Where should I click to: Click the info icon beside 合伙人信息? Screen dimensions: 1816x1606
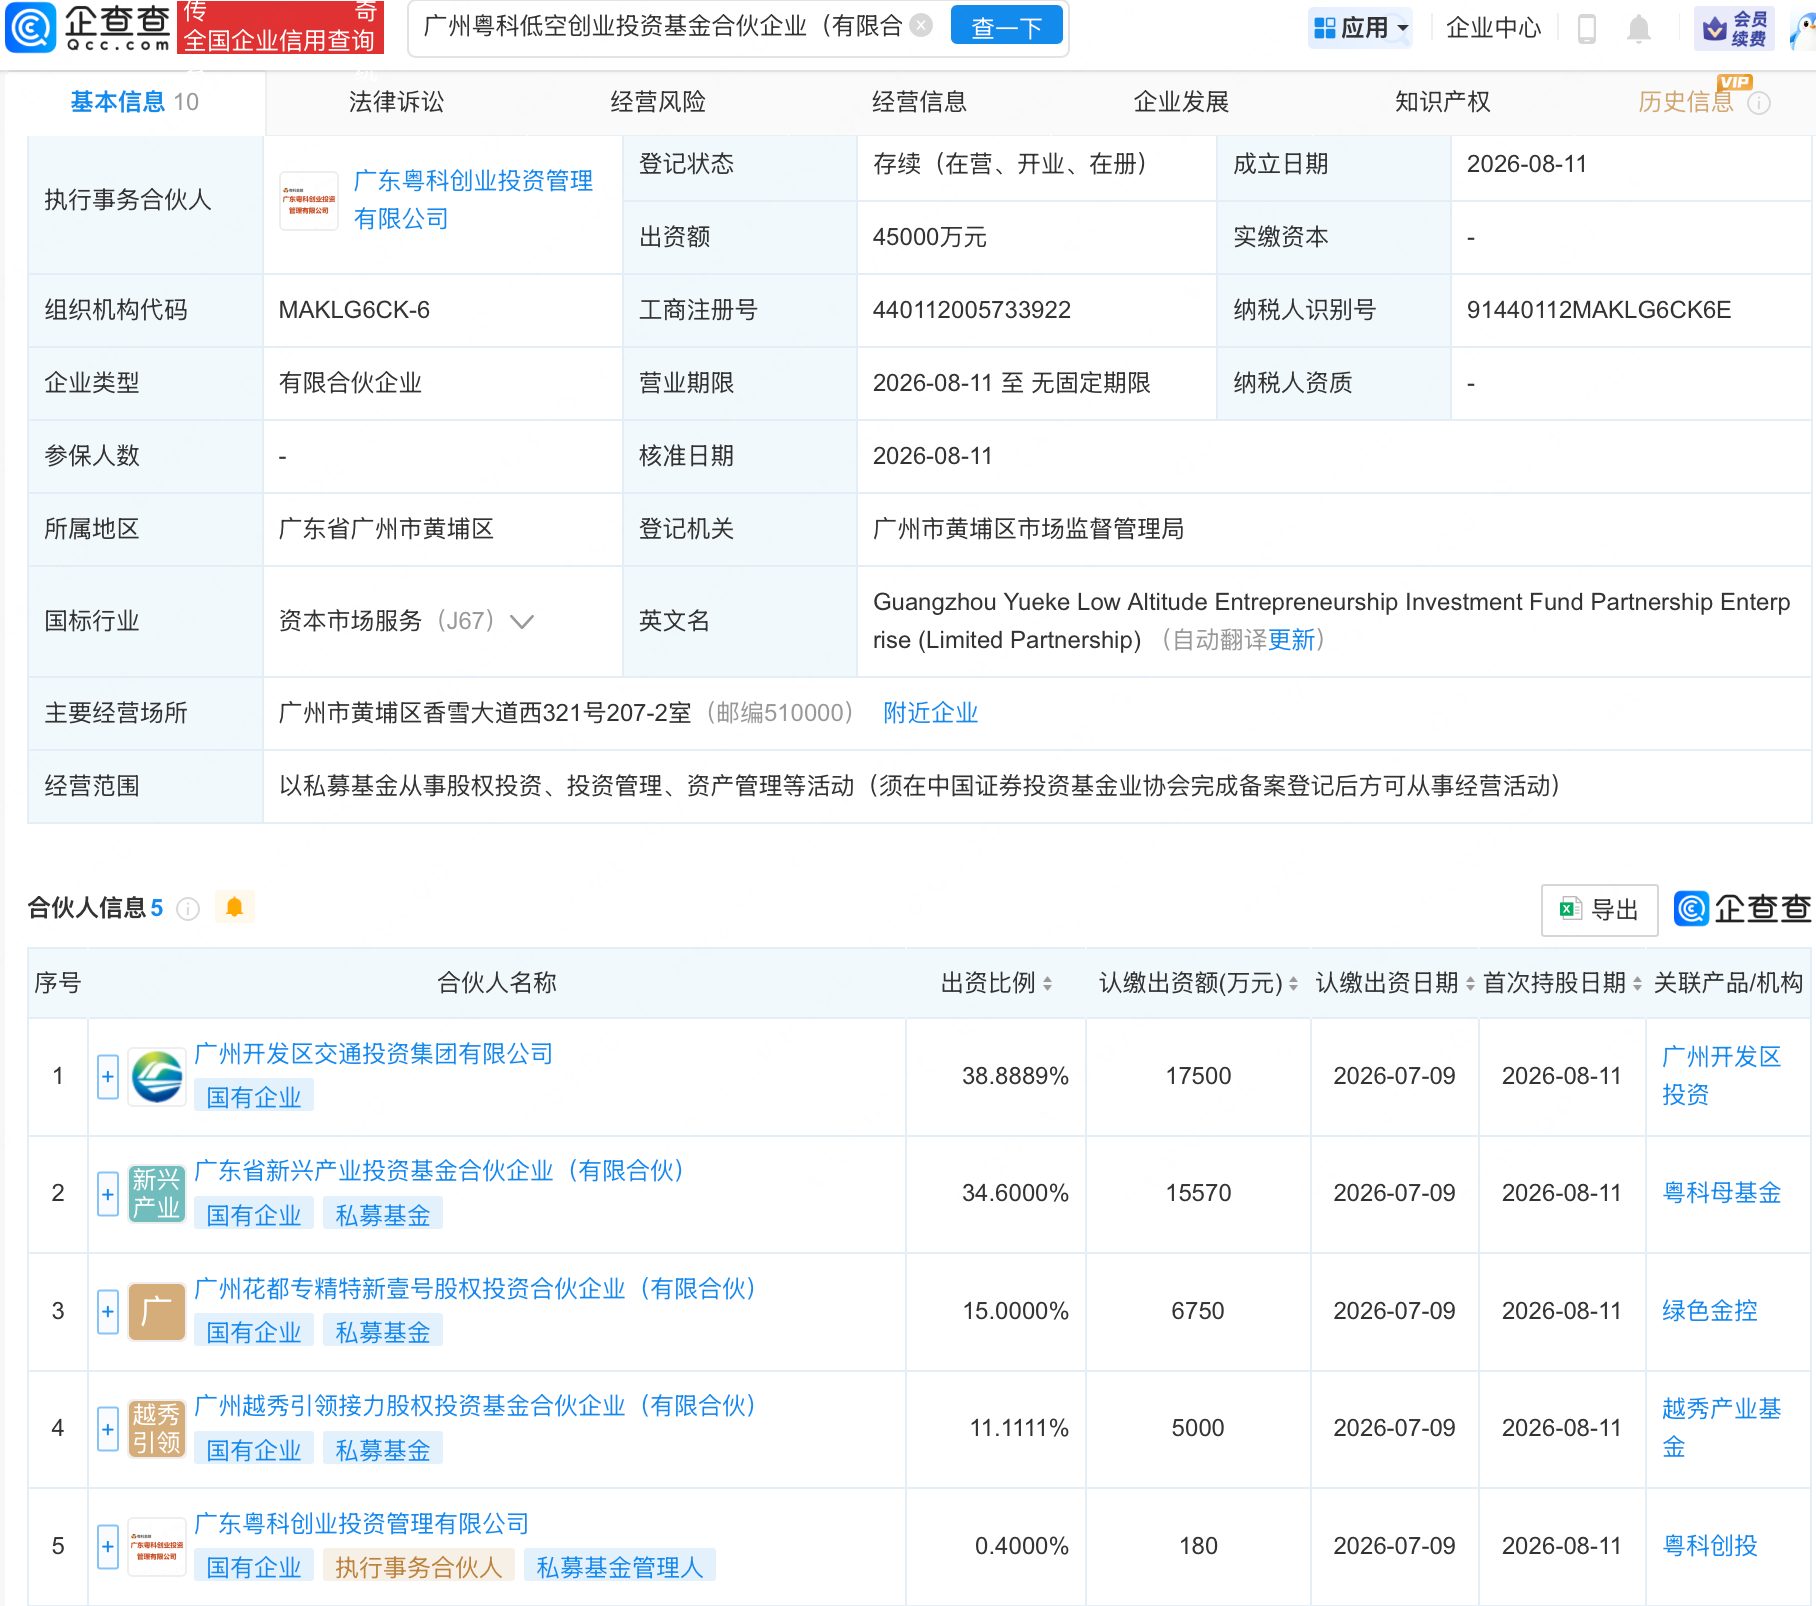[188, 908]
